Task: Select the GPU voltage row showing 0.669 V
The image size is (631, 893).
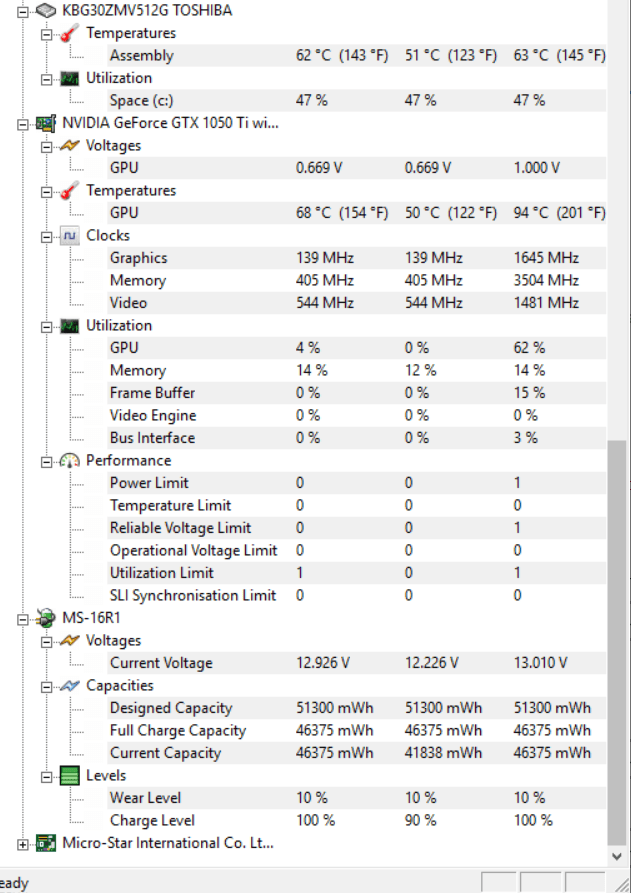Action: coord(357,168)
